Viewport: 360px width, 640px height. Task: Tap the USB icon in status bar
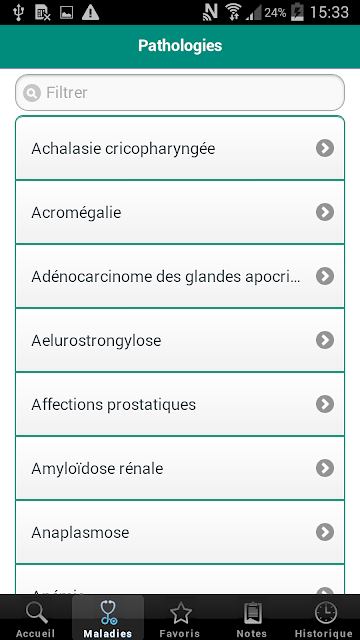(18, 12)
